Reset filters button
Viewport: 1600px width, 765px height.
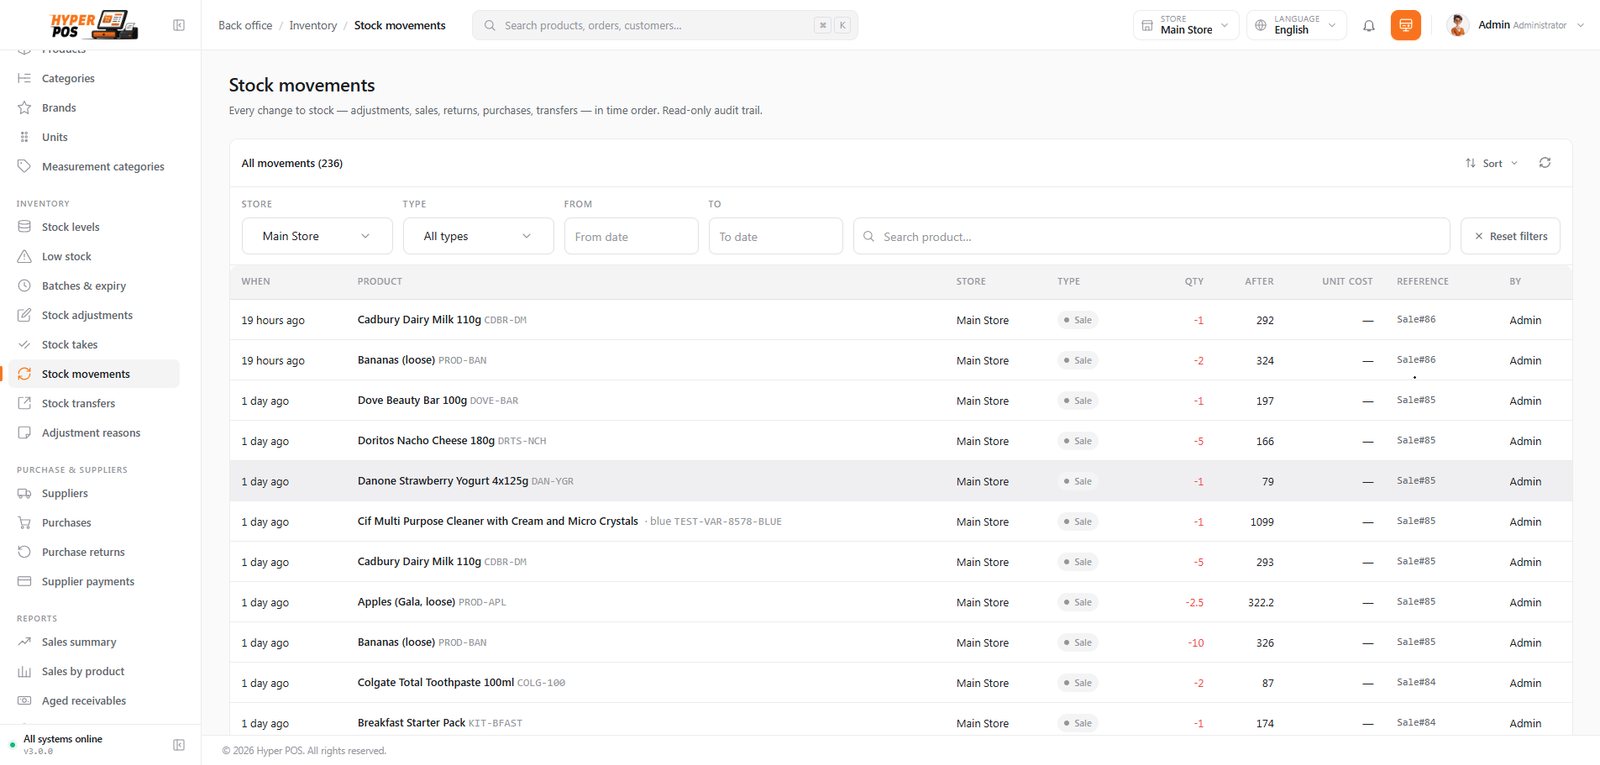[1510, 236]
